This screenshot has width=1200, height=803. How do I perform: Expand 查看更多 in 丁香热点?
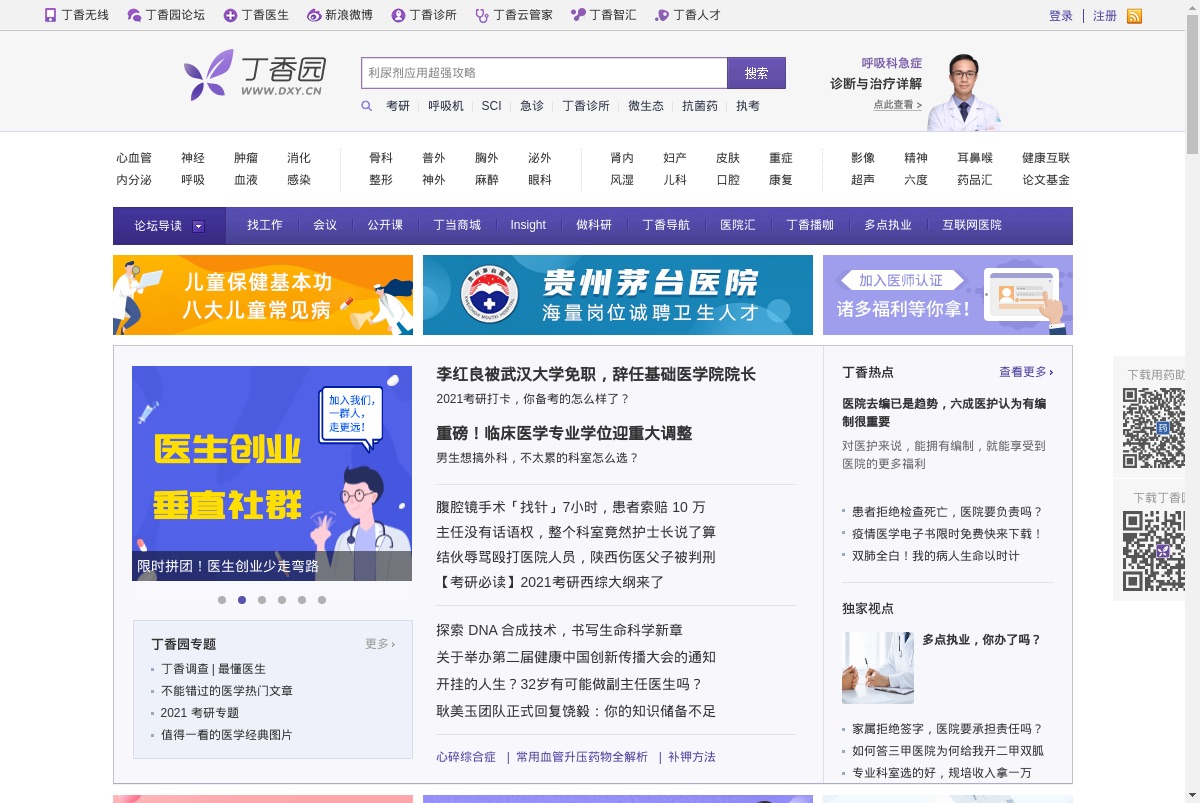click(x=1026, y=372)
